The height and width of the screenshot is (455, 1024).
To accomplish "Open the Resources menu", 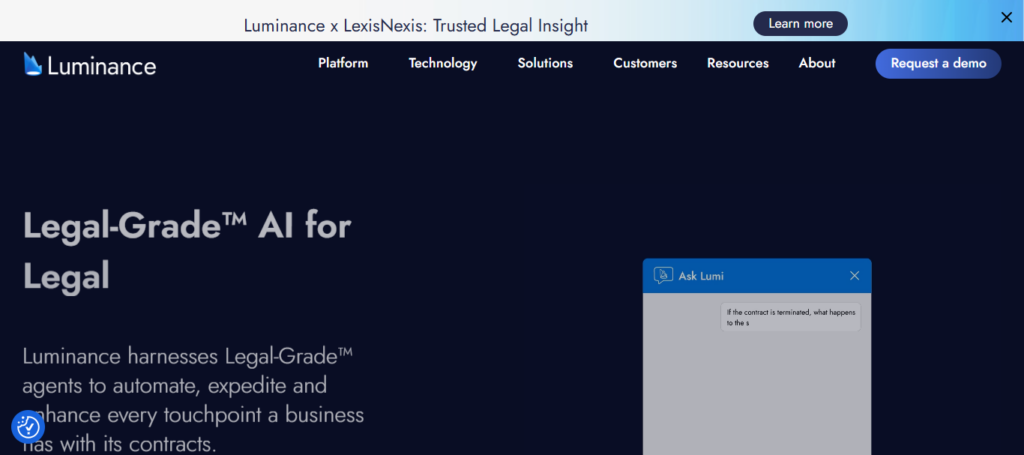I will click(738, 63).
